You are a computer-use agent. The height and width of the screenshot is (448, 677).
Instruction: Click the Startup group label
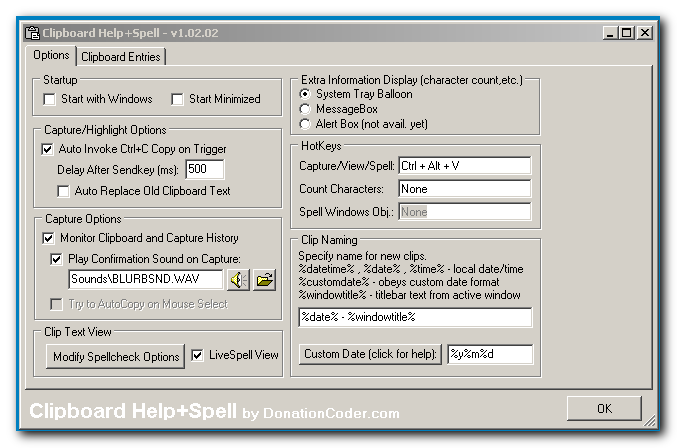60,80
